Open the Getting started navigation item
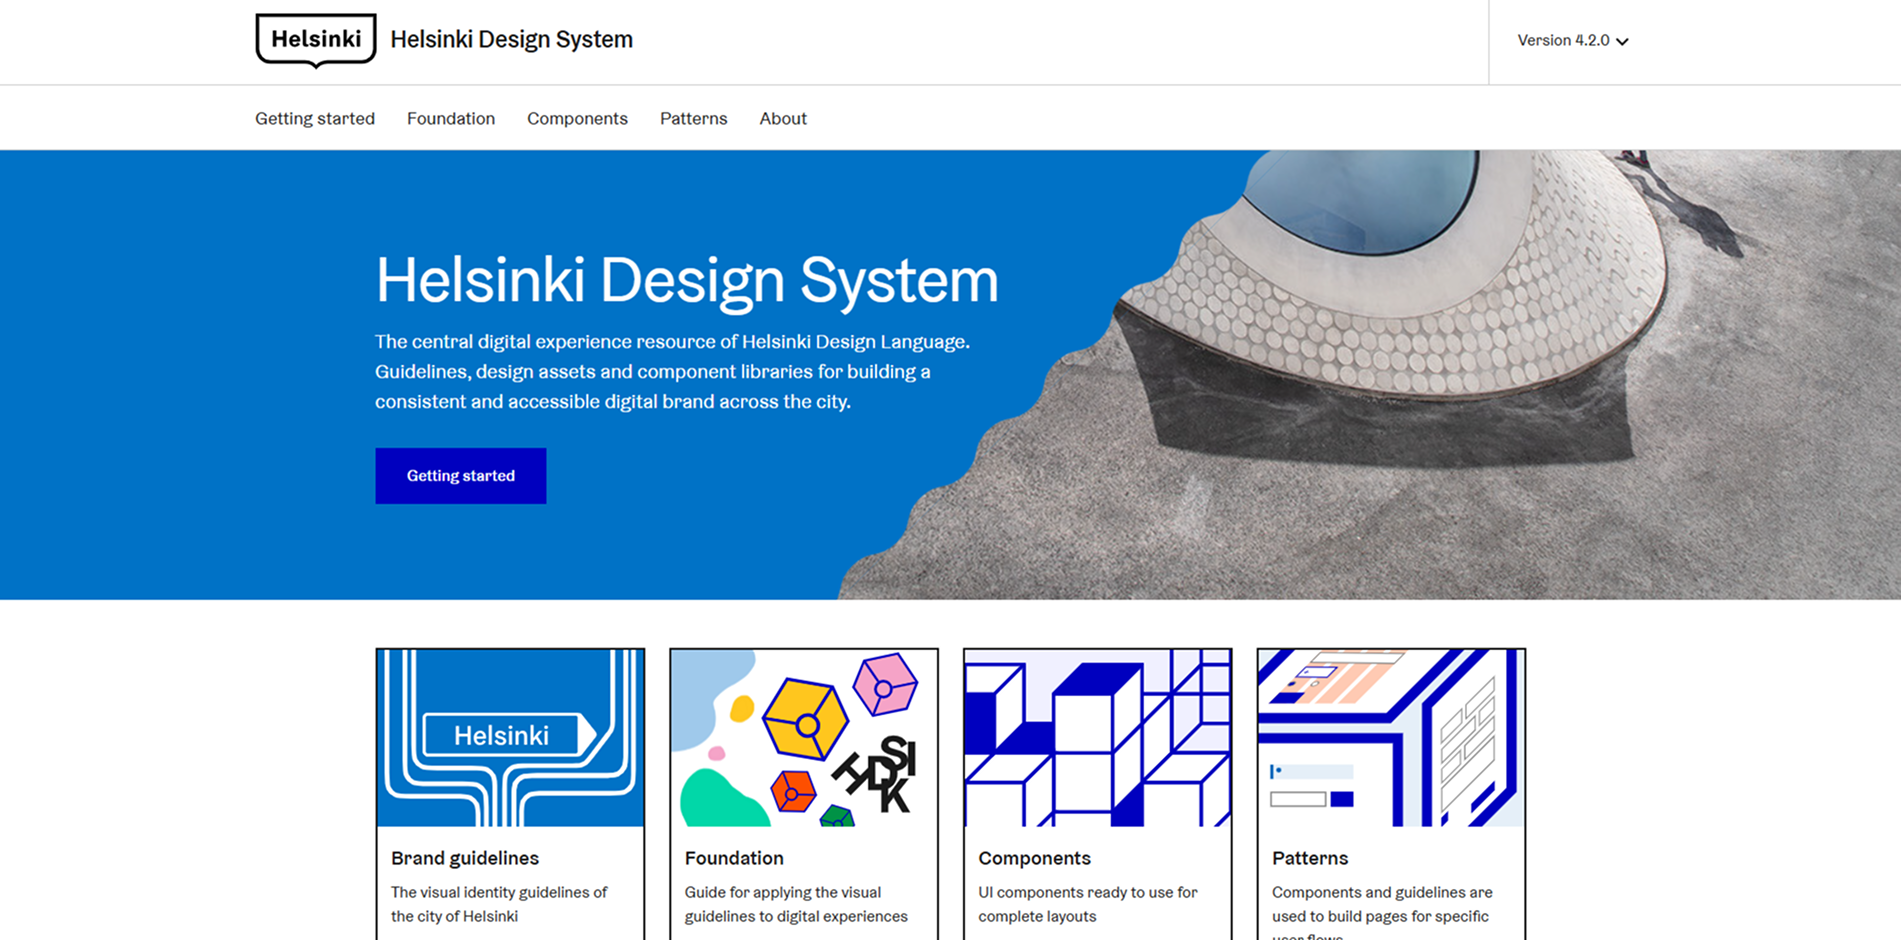1901x940 pixels. pos(315,118)
